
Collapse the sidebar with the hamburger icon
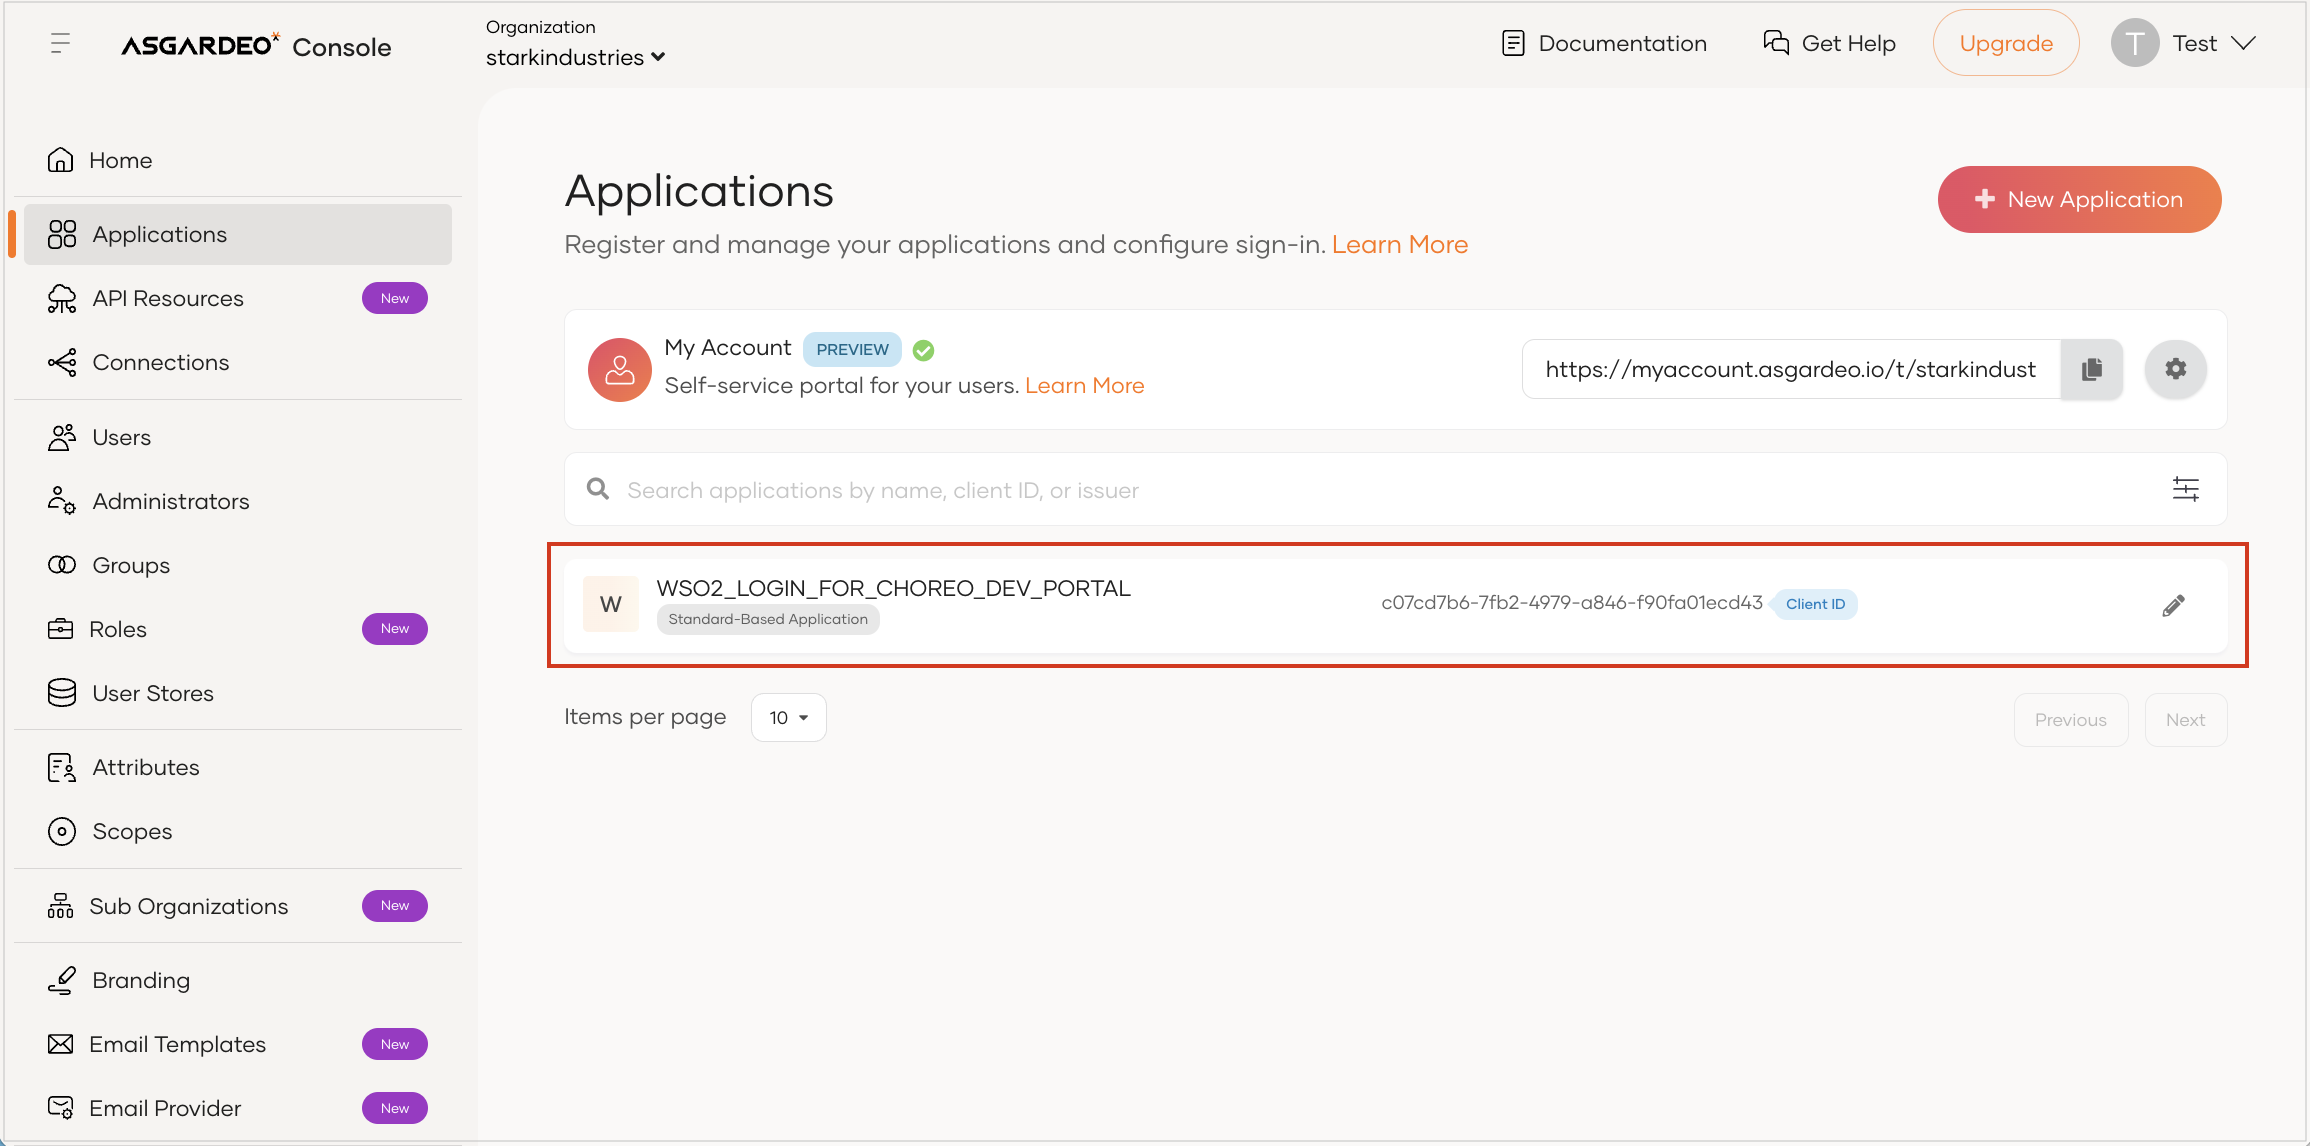tap(61, 43)
